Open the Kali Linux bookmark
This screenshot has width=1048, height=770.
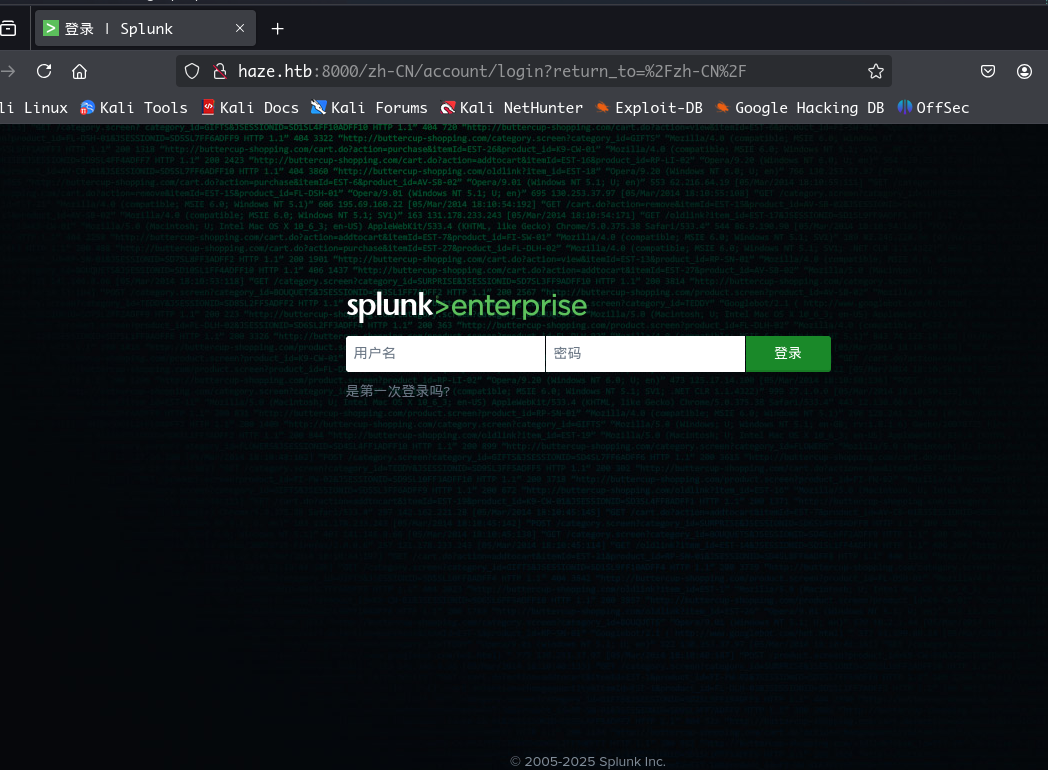coord(33,108)
